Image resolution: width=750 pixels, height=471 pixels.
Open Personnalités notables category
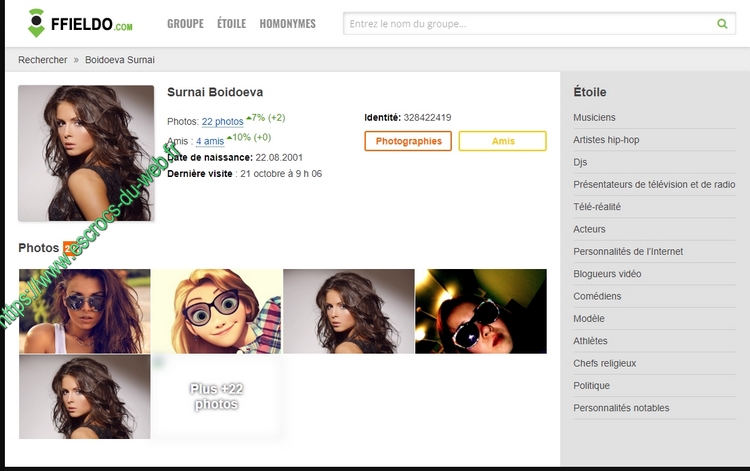tap(621, 408)
